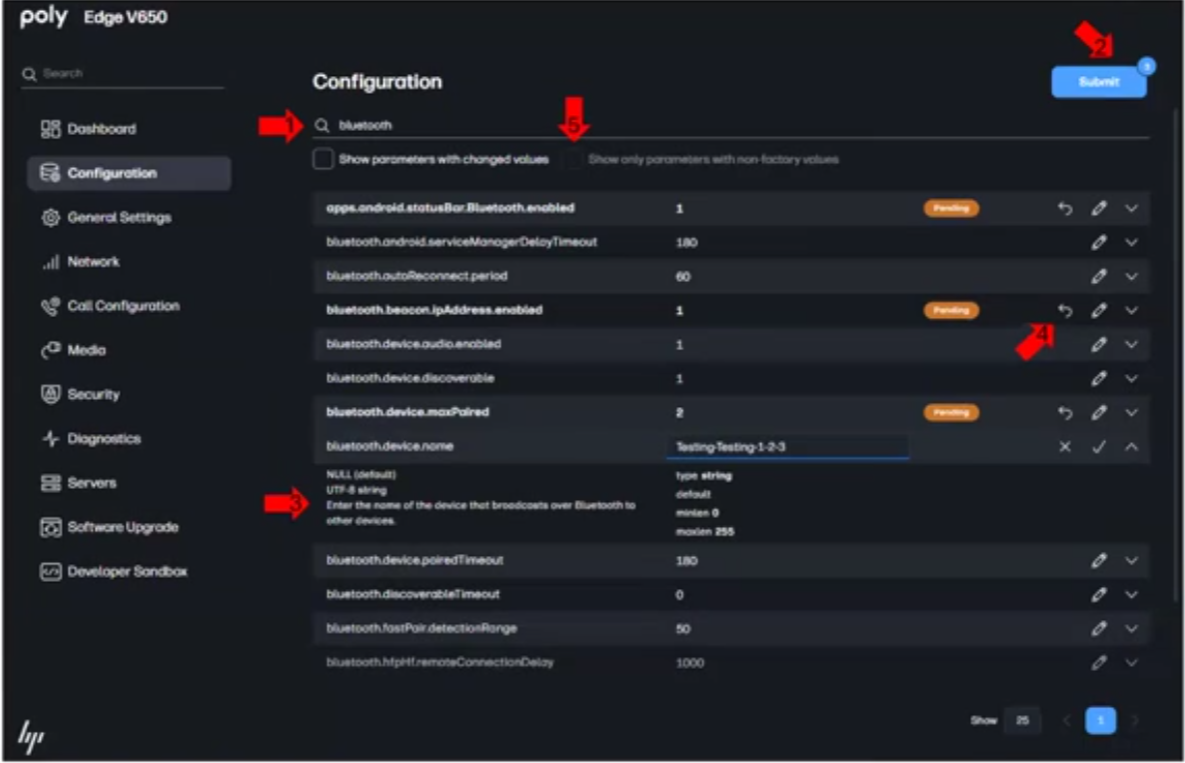Open Servers in the sidebar

(128, 483)
